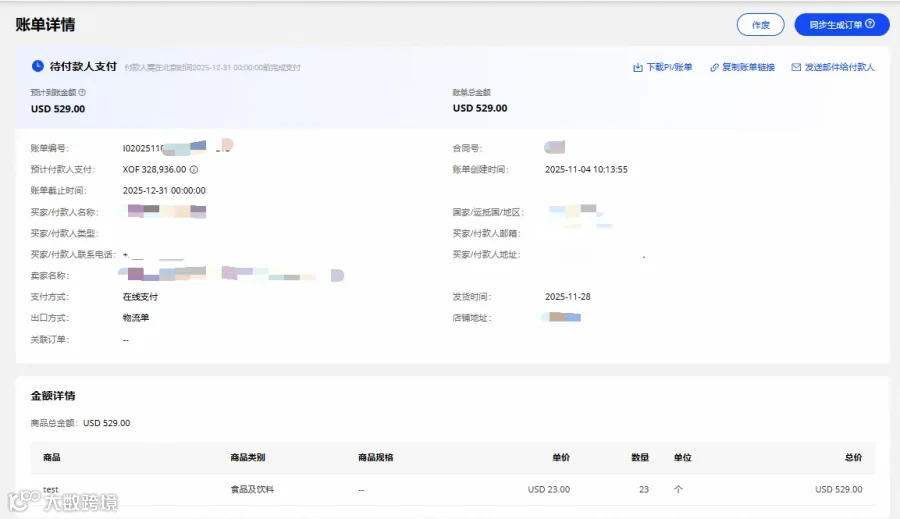The image size is (900, 519).
Task: Select the test product row name
Action: pos(51,490)
